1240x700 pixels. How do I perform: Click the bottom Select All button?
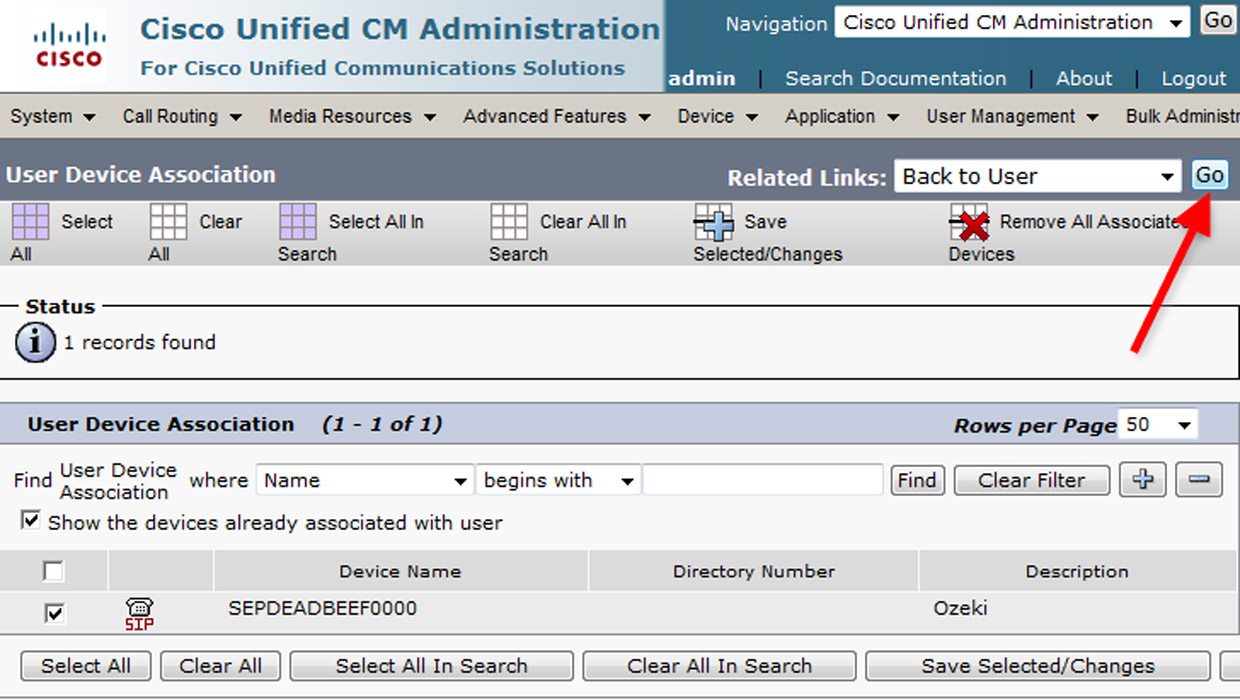click(86, 666)
